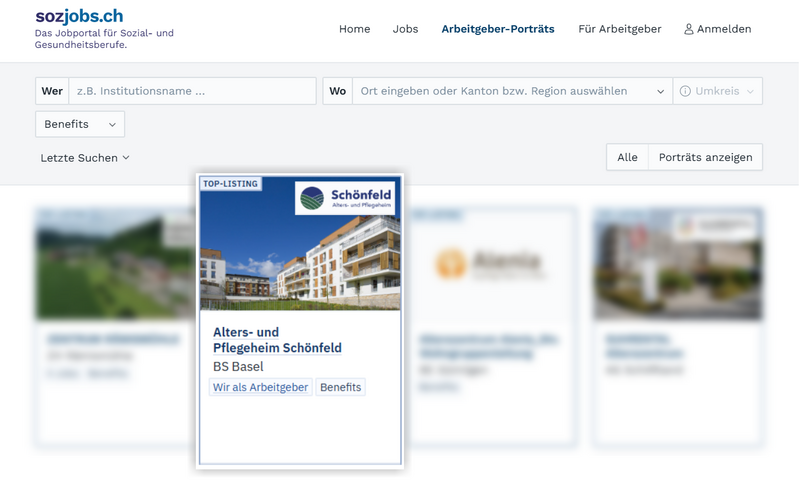Screen dimensions: 800x497
Task: Click the Schönfeld logo on the card
Action: (345, 198)
